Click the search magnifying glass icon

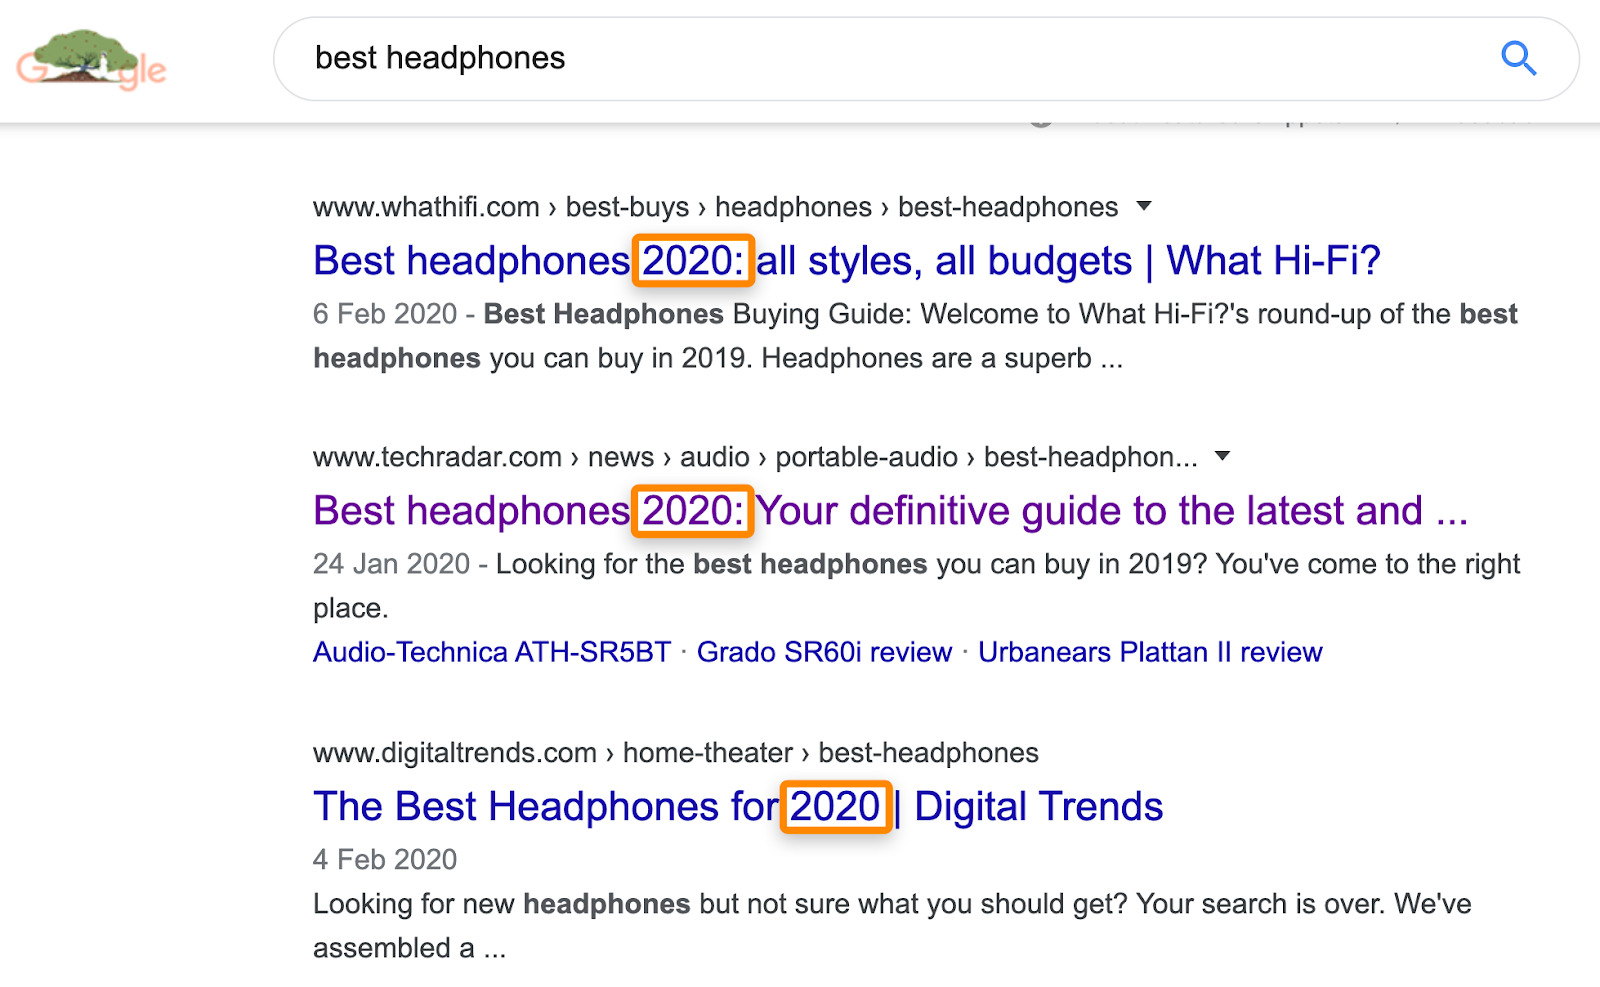(1518, 59)
